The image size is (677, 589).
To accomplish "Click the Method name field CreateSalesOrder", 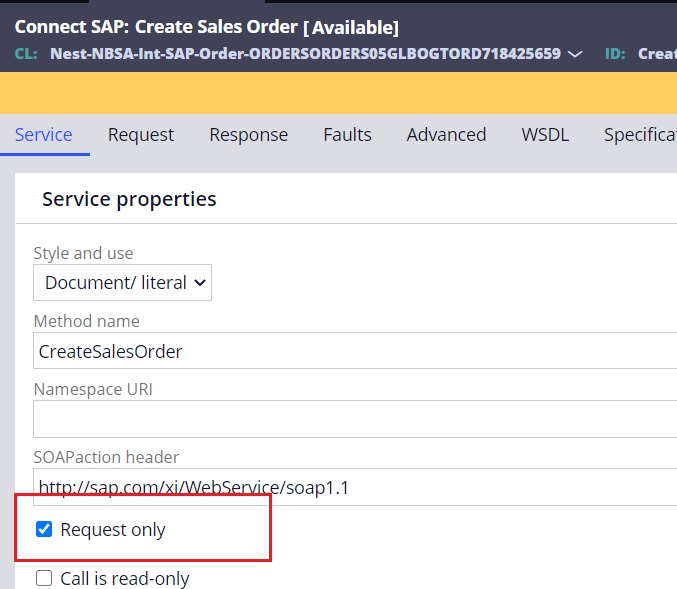I will [x=355, y=351].
